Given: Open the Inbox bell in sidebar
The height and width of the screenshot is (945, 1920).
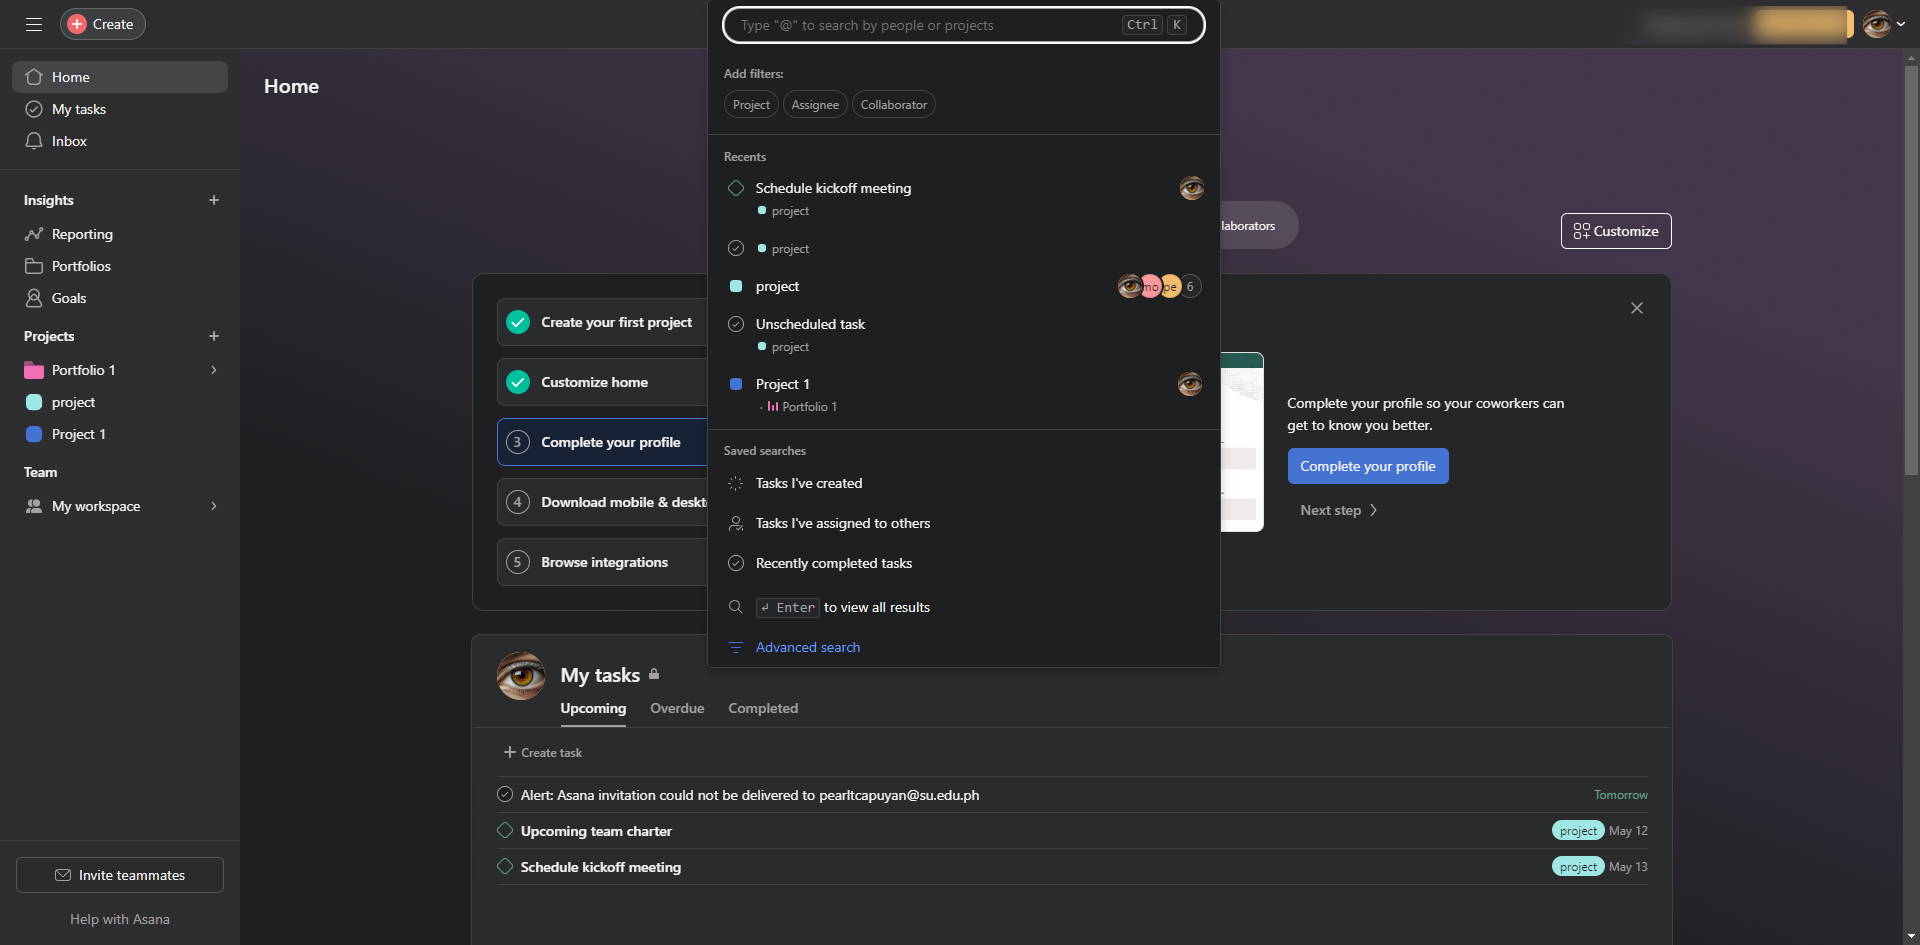Looking at the screenshot, I should click(x=120, y=141).
